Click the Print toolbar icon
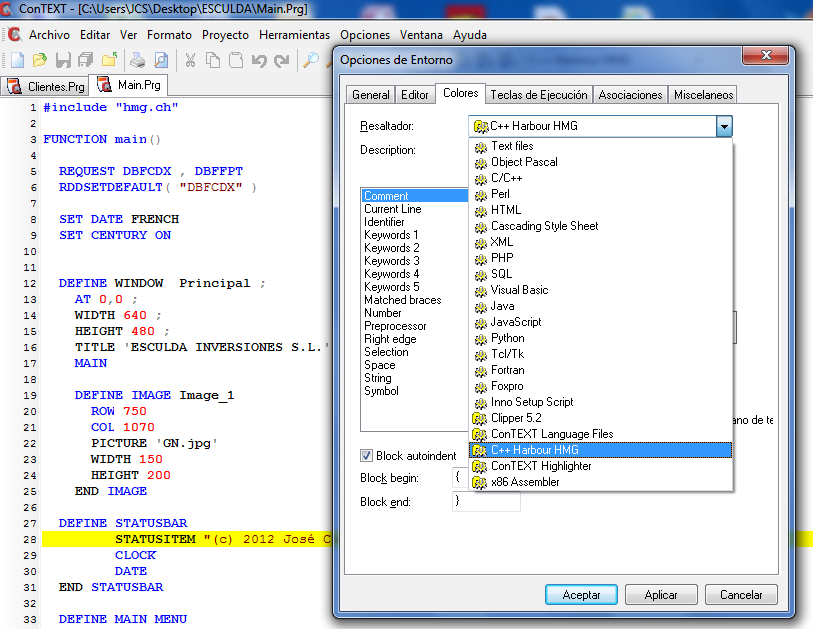Image resolution: width=813 pixels, height=629 pixels. point(137,60)
